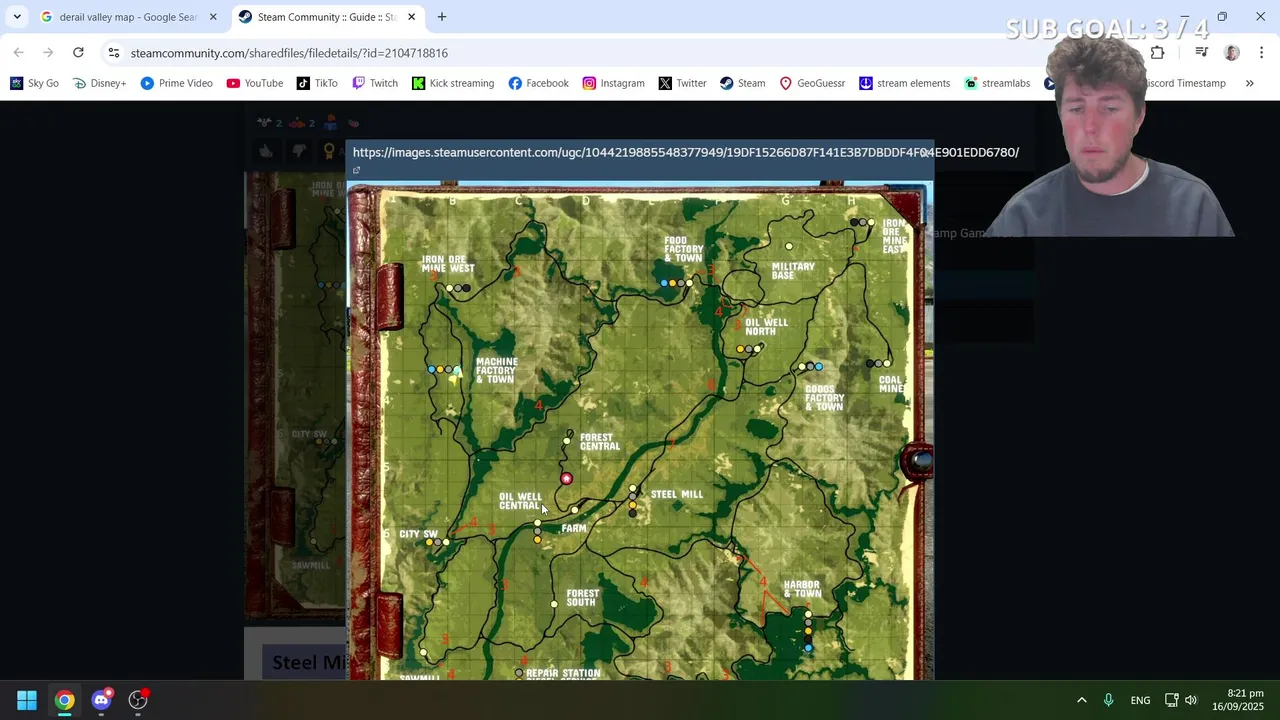This screenshot has height=720, width=1280.
Task: Open the Chrome profile avatar
Action: (x=1232, y=53)
